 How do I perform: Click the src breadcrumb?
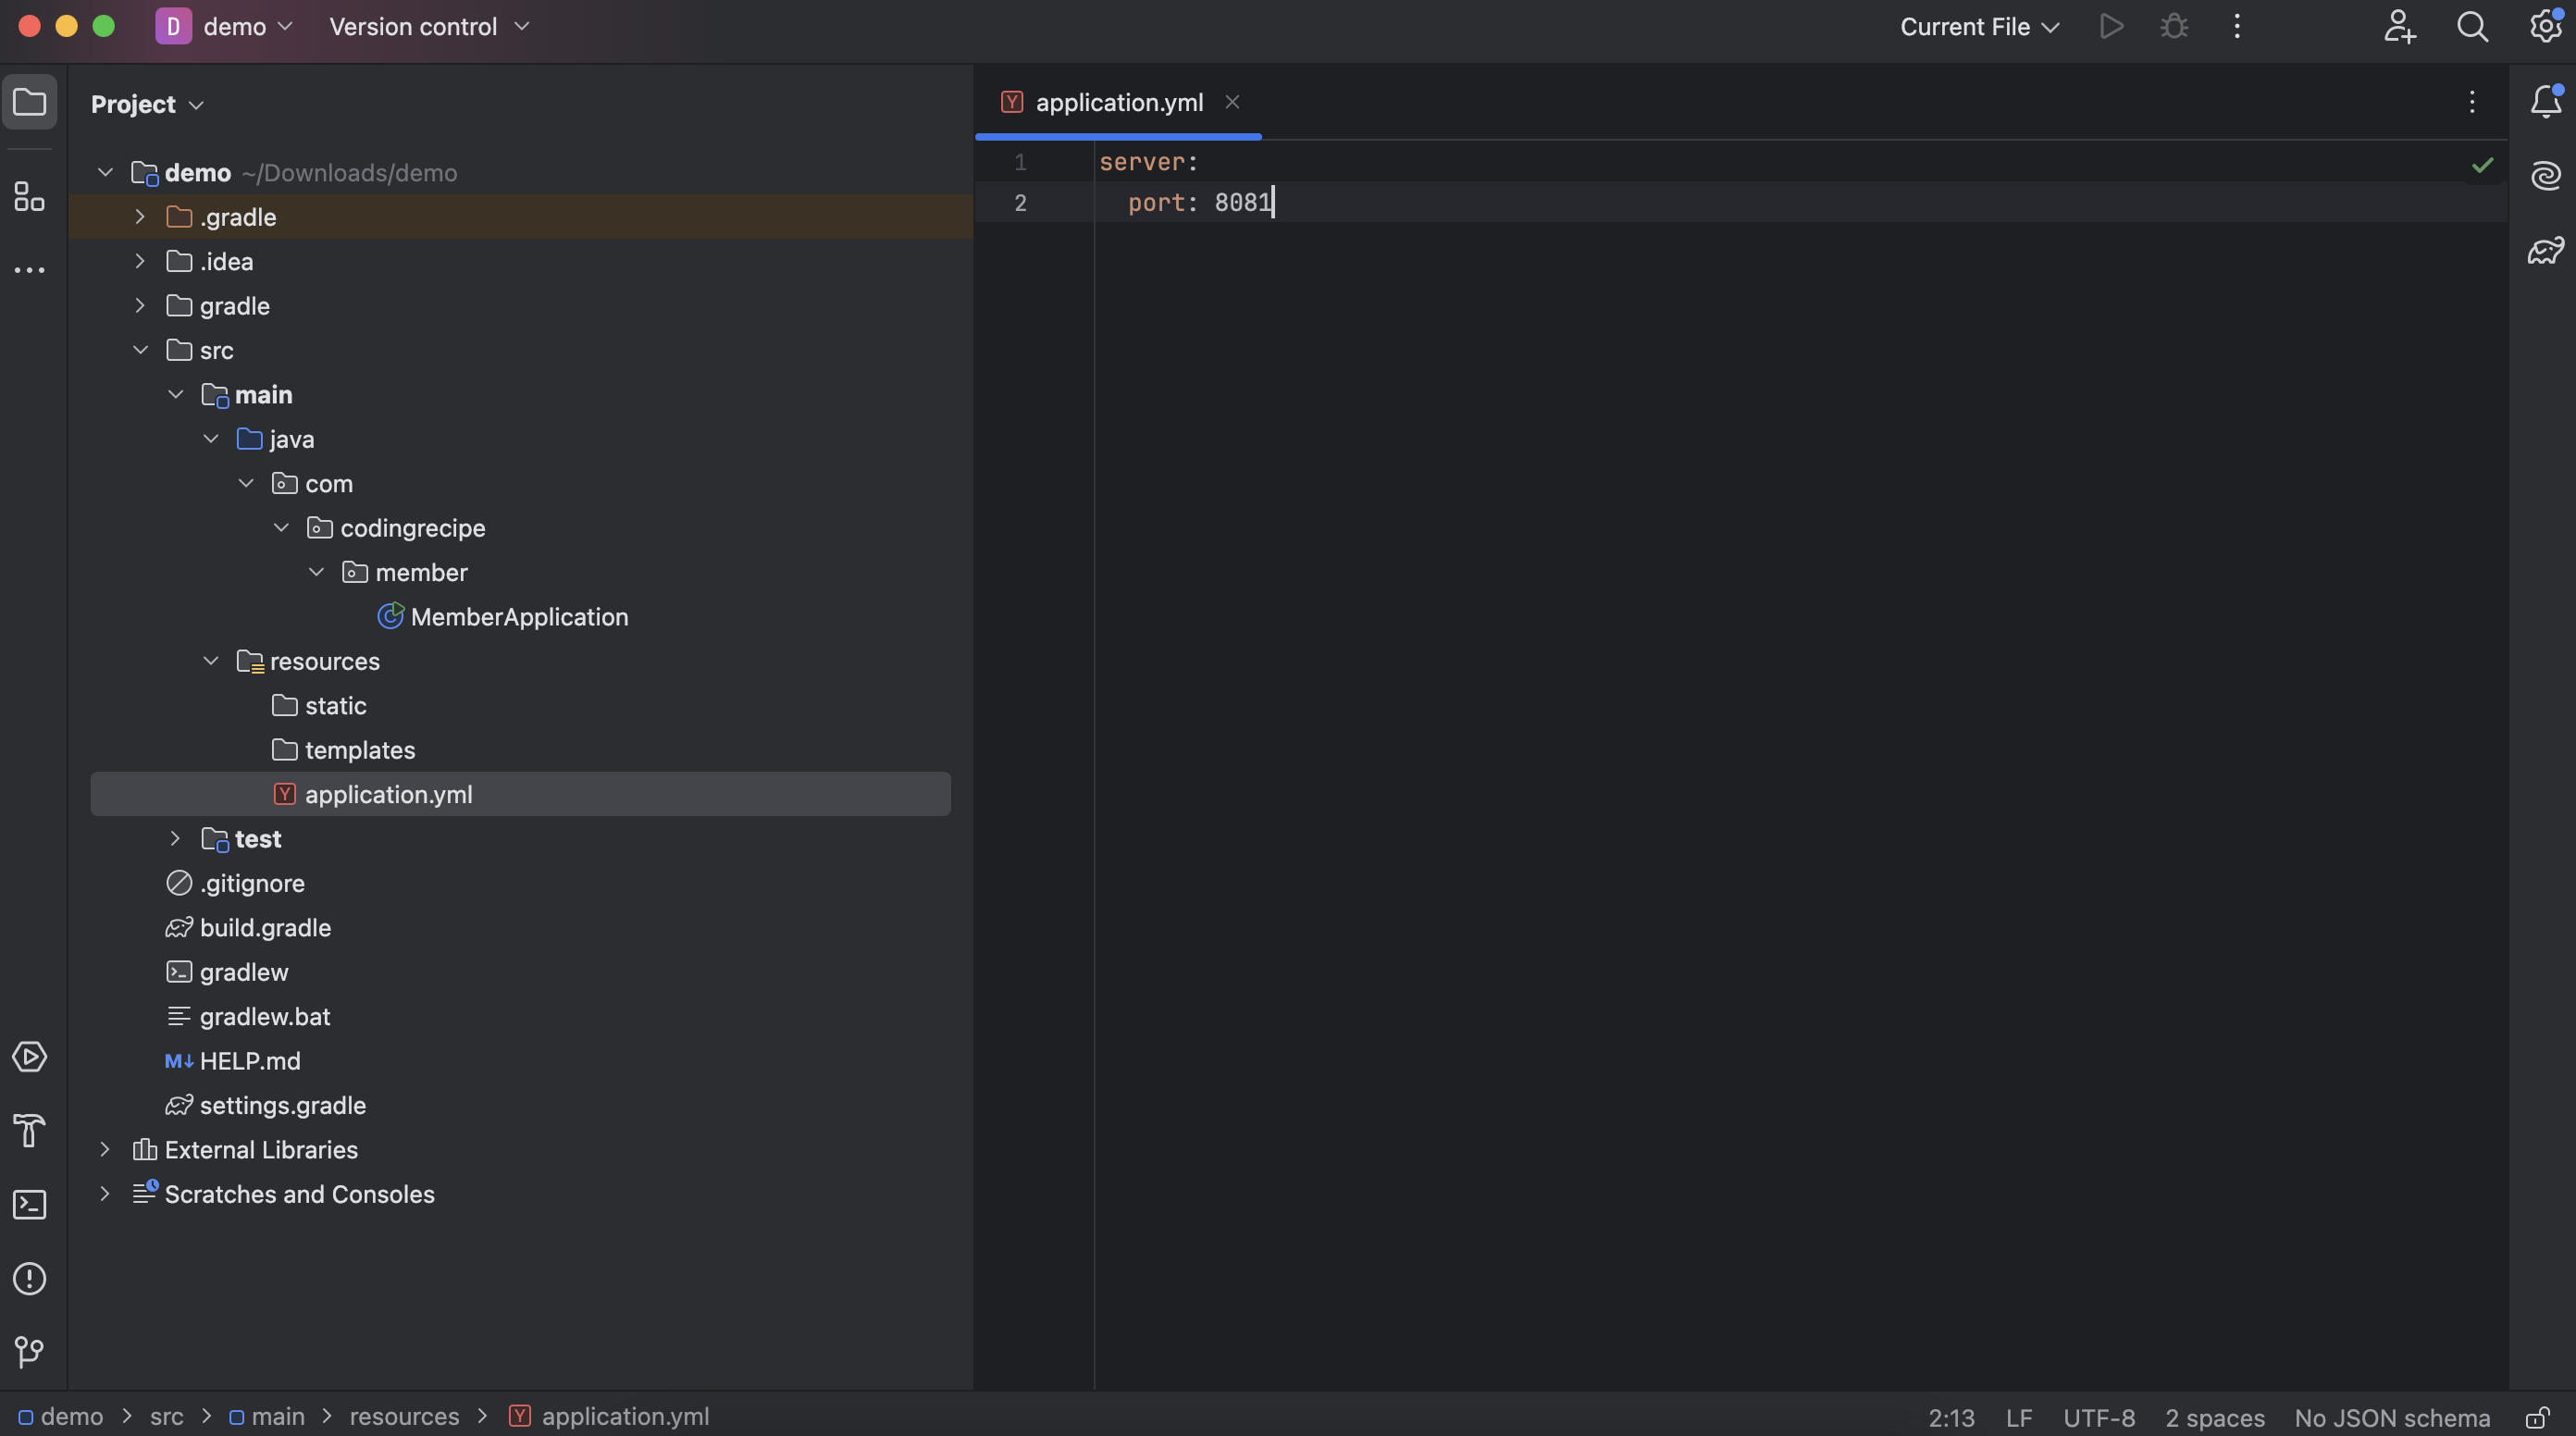[167, 1417]
